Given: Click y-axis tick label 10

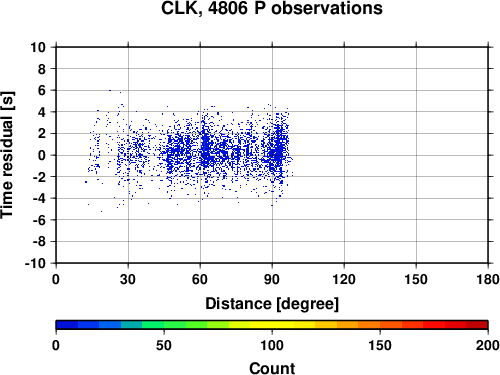Looking at the screenshot, I should (x=38, y=47).
